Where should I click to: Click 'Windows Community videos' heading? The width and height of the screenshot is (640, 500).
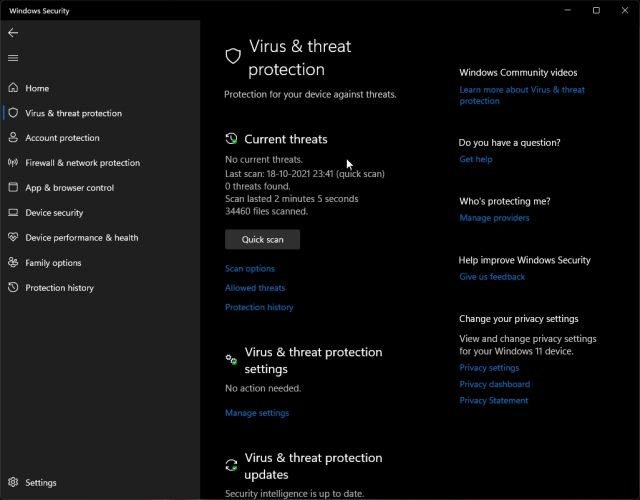[518, 73]
